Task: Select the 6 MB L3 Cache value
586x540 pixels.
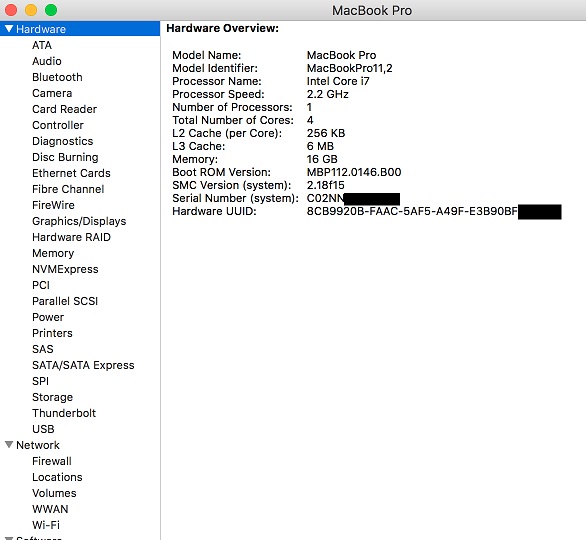Action: 320,146
